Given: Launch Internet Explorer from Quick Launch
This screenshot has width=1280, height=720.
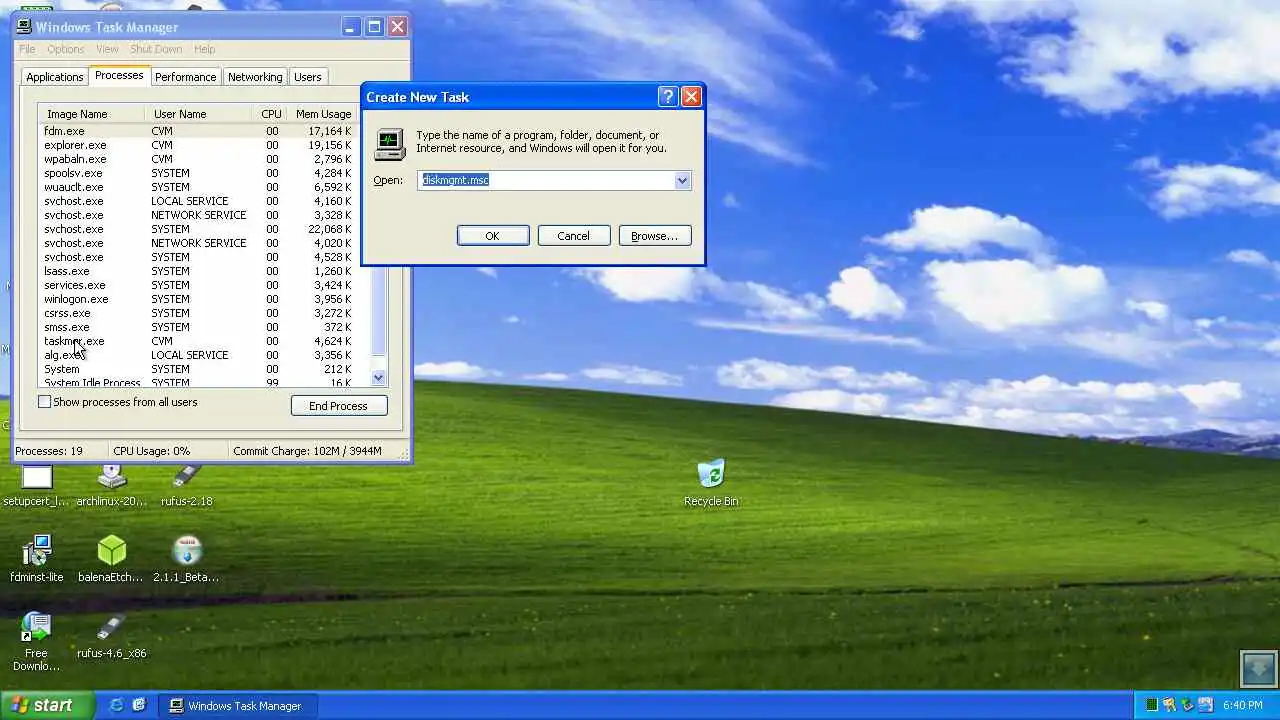Looking at the screenshot, I should (116, 705).
